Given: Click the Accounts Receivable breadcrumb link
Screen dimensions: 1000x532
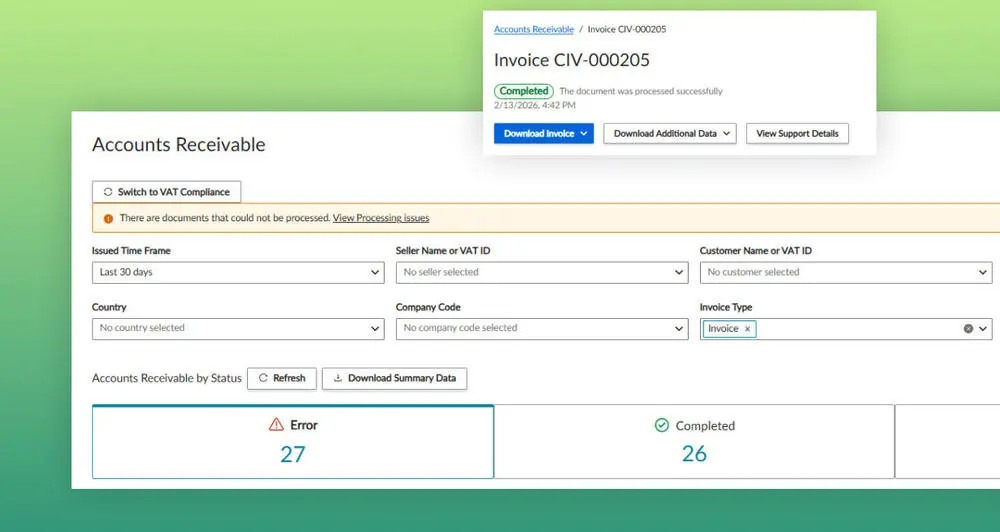Looking at the screenshot, I should (534, 29).
